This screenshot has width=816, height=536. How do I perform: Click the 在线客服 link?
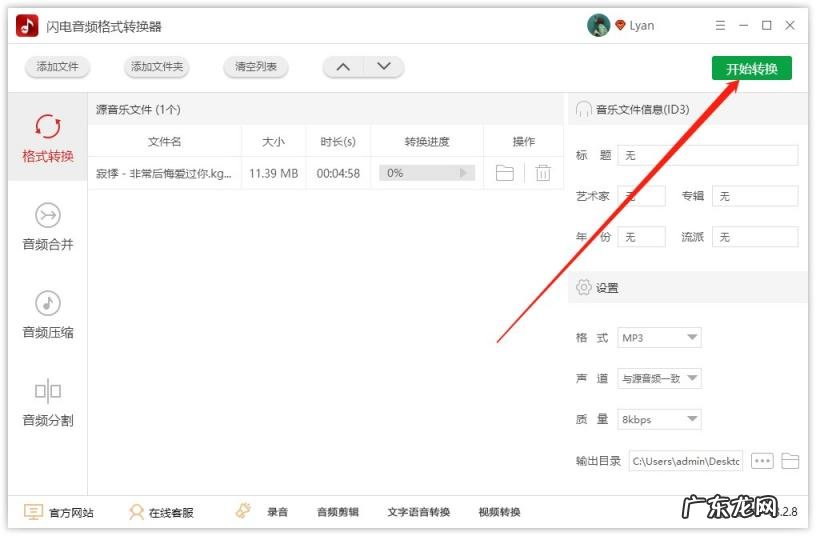[171, 513]
